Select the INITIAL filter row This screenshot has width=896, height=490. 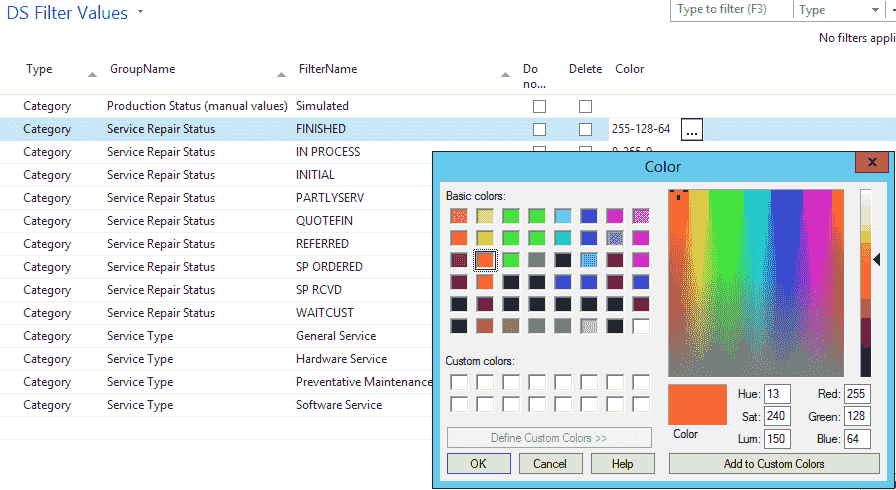click(315, 175)
